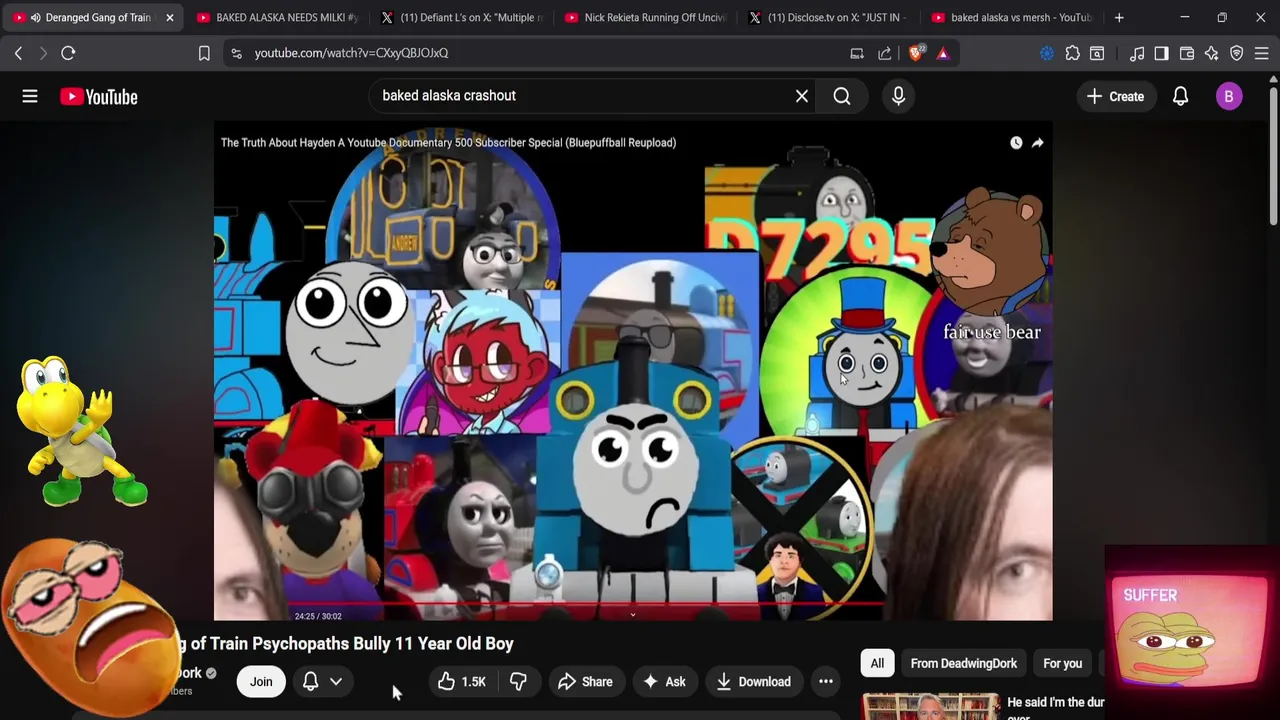Image resolution: width=1280 pixels, height=720 pixels.
Task: Open the extensions puzzle-piece menu
Action: tap(1072, 53)
